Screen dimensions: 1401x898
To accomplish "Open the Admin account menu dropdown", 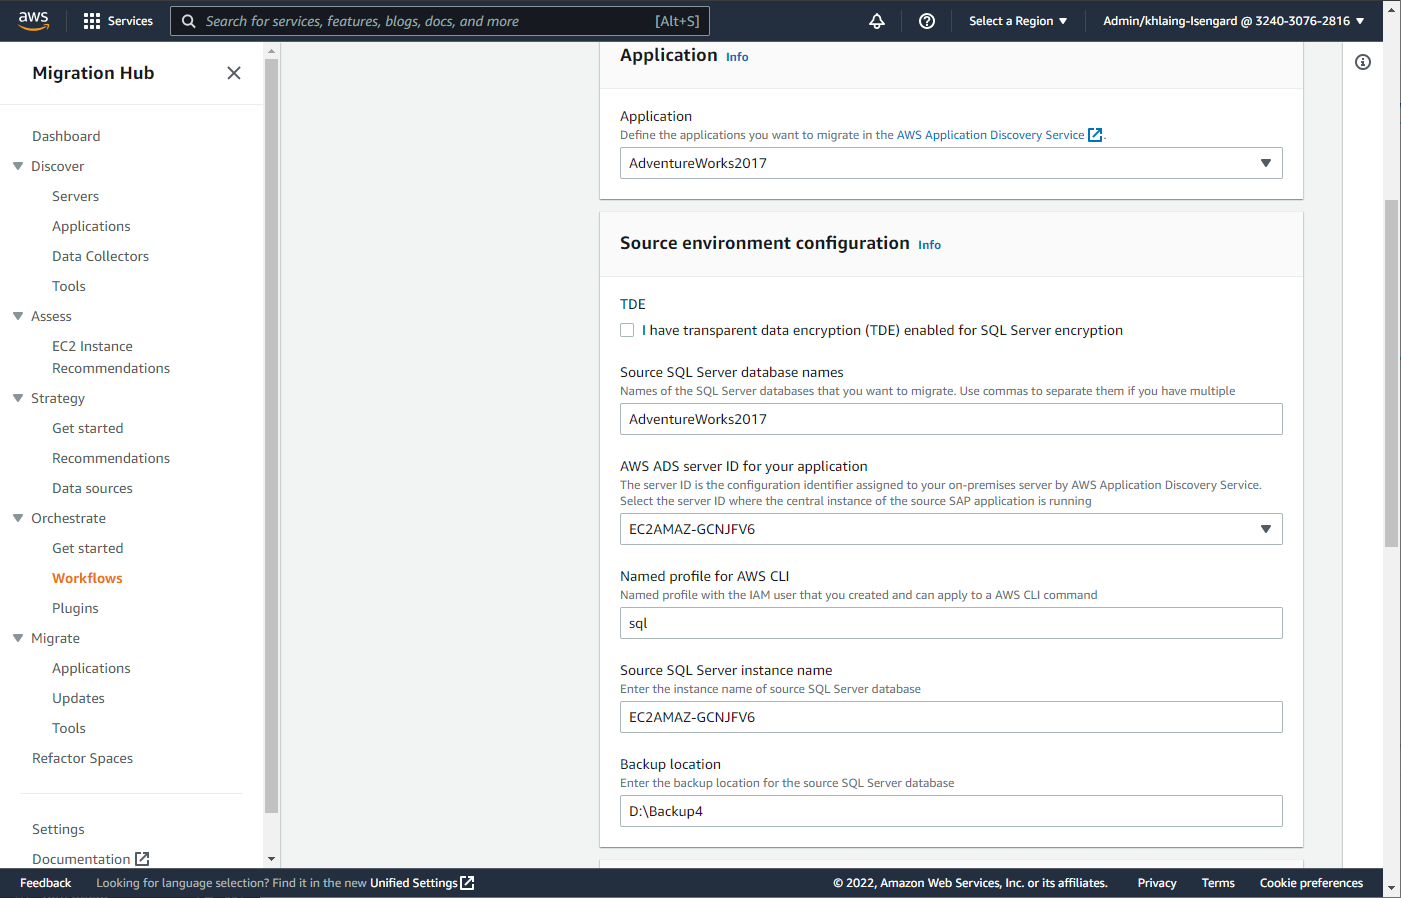I will (1233, 21).
